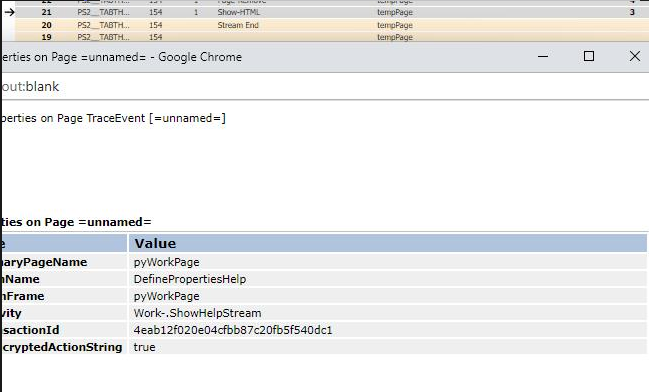
Task: Click the Properties on Page TraceEvent heading
Action: (113, 118)
